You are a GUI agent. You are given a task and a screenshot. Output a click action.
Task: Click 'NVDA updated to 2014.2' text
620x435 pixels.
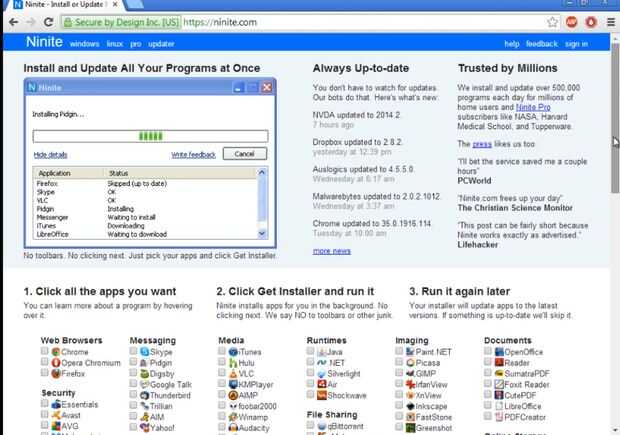pos(356,115)
